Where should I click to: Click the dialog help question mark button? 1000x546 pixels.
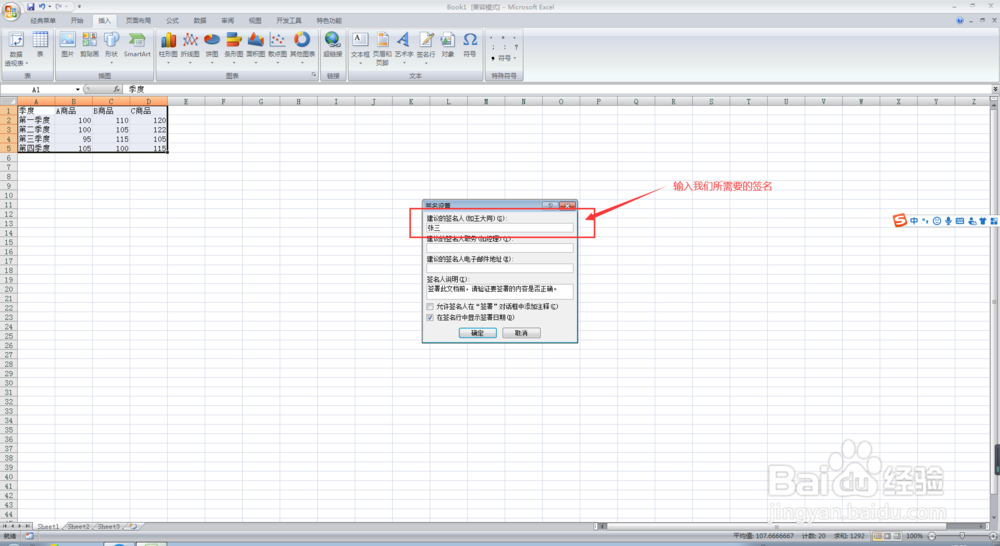(x=550, y=205)
